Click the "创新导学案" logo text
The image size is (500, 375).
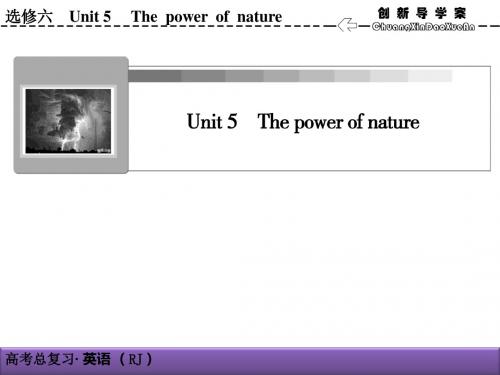point(422,13)
